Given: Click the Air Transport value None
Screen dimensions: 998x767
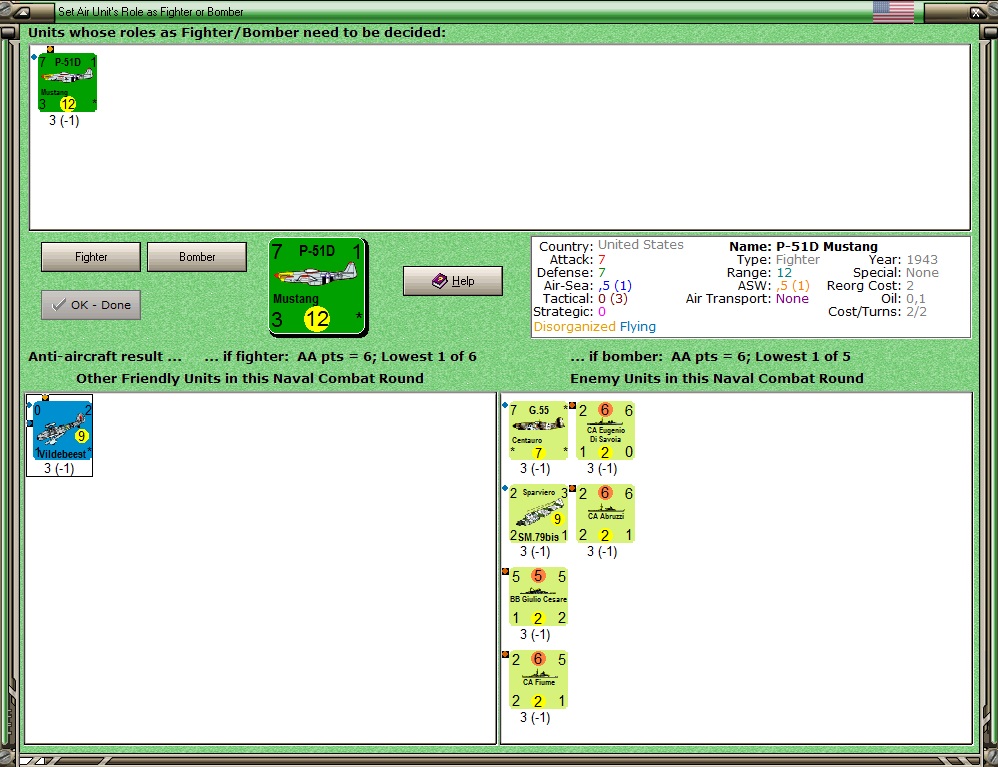Looking at the screenshot, I should 792,299.
